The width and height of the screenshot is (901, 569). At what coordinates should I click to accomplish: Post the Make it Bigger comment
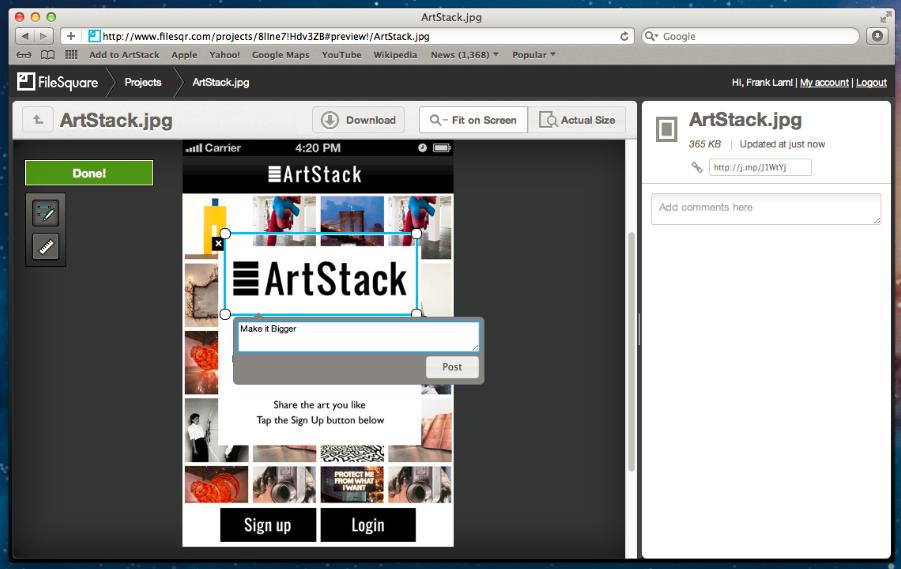pos(452,367)
